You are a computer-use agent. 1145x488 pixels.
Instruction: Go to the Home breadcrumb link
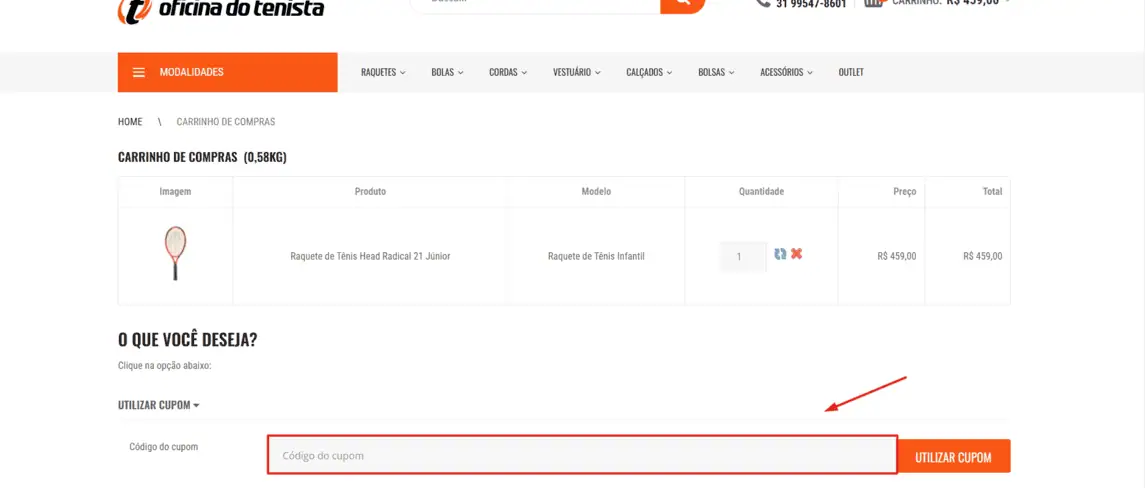130,122
